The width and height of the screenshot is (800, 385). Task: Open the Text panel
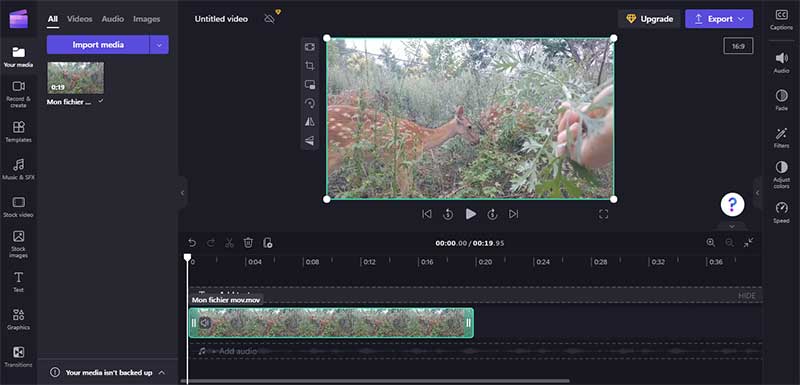coord(18,281)
